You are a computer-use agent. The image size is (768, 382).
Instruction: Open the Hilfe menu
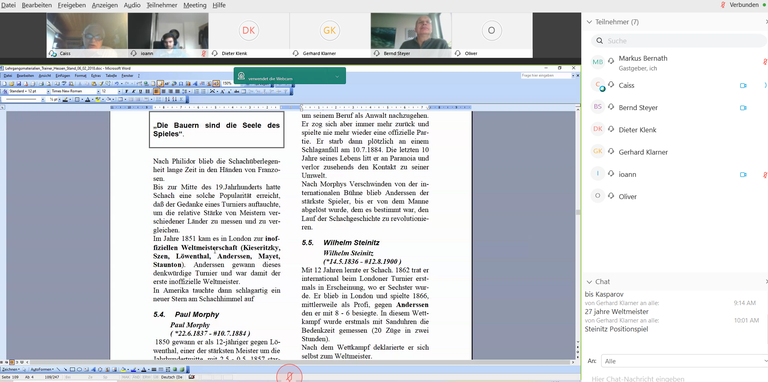click(x=219, y=5)
